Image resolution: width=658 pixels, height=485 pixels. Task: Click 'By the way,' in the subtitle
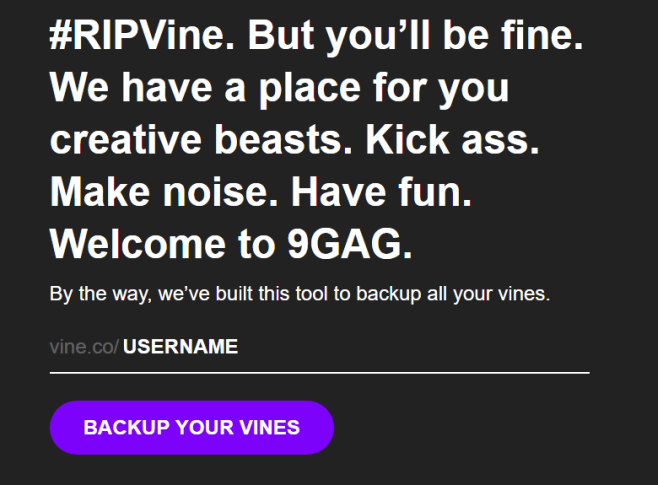[101, 294]
